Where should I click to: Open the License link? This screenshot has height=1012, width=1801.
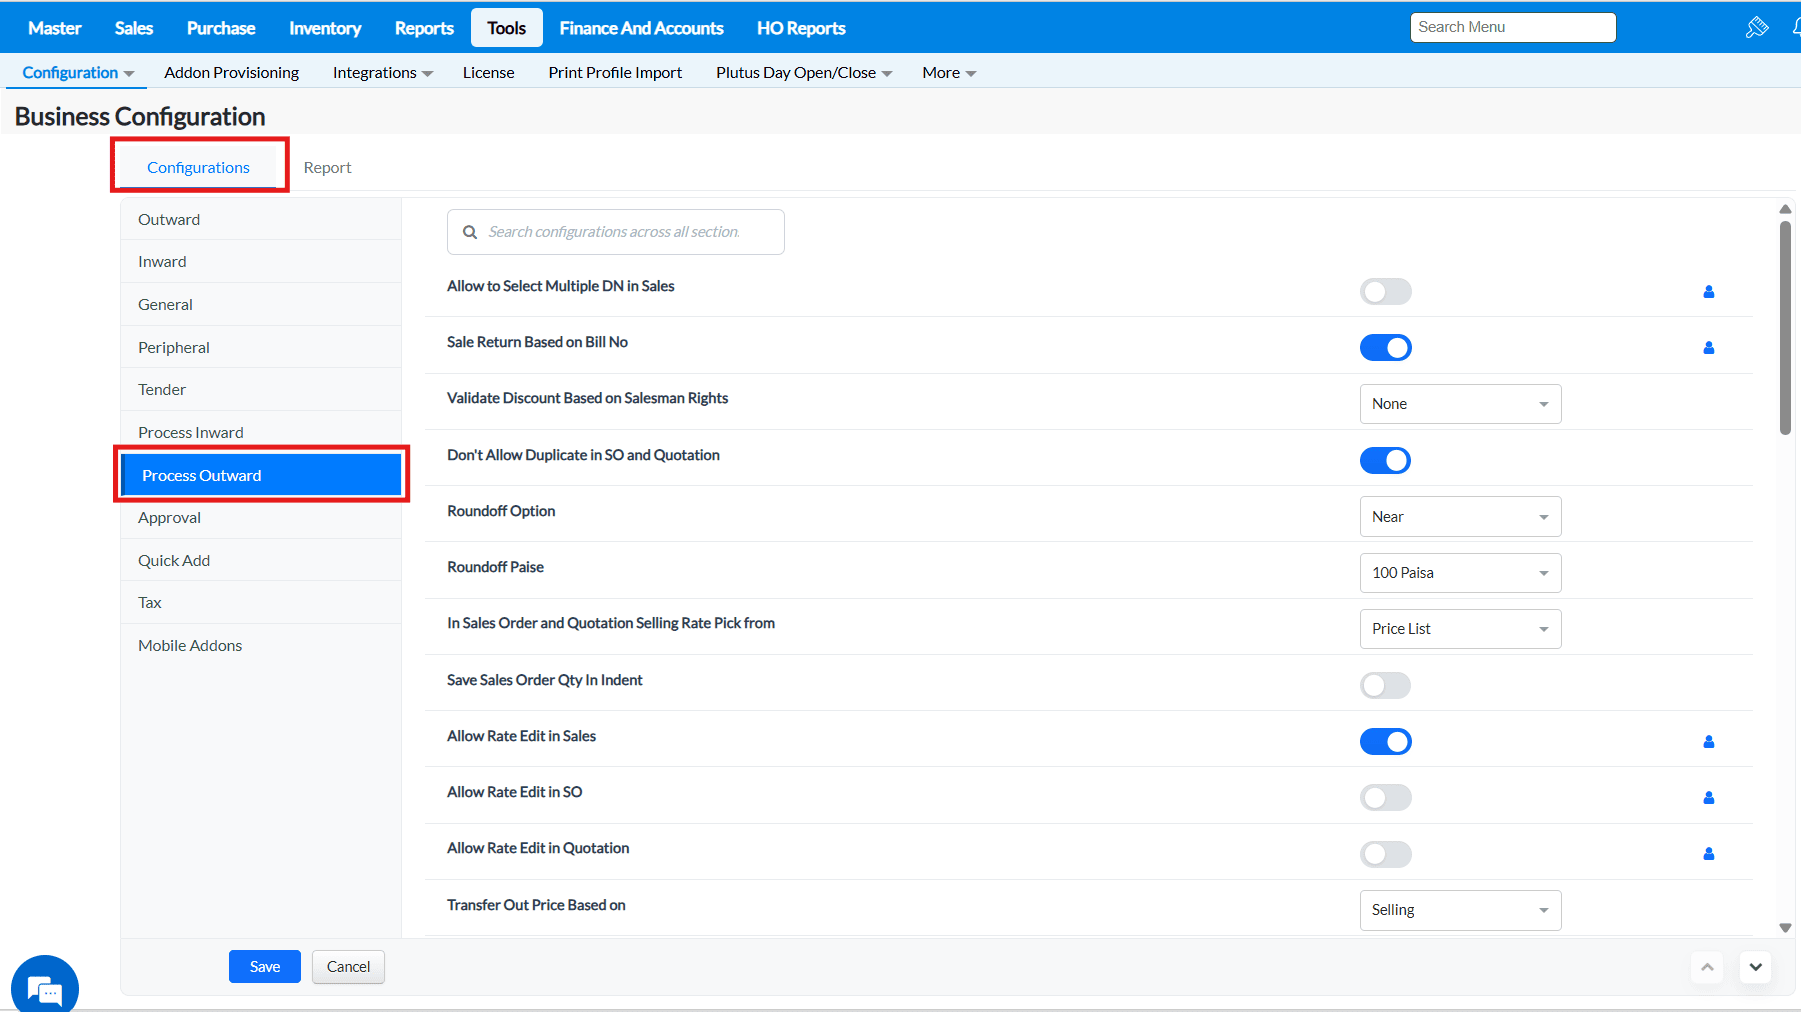point(489,73)
